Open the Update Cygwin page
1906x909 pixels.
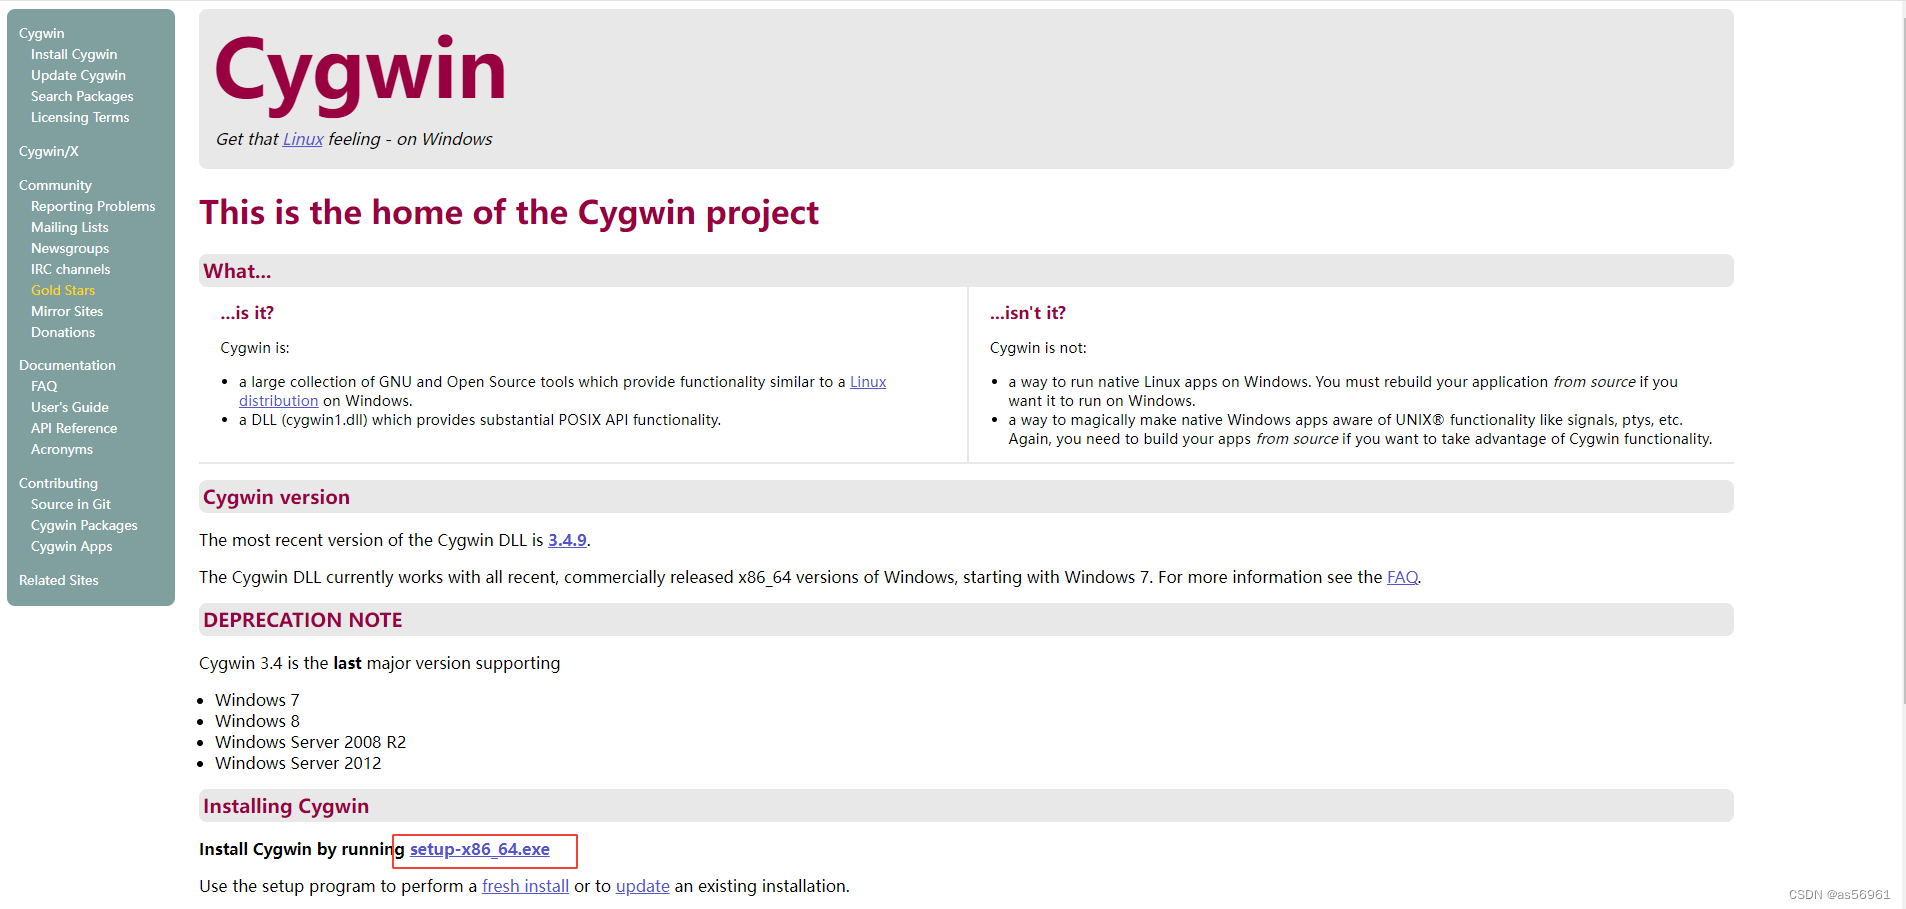77,75
